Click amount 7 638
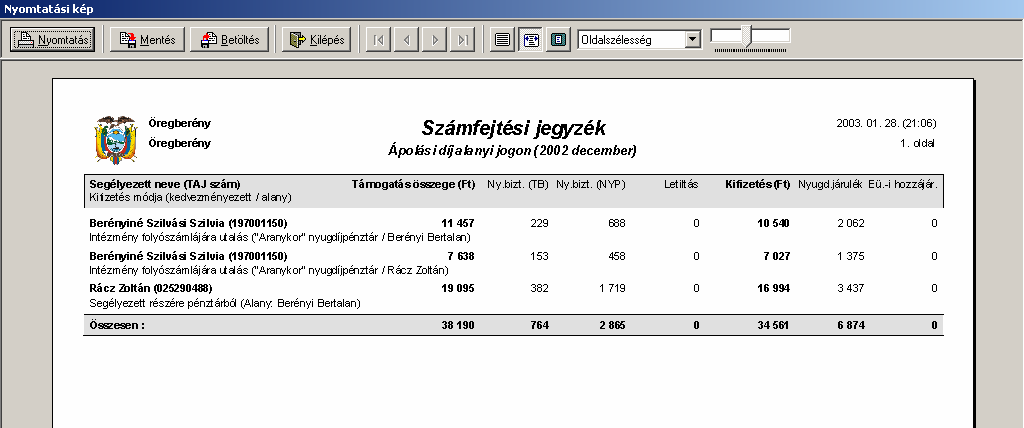This screenshot has height=428, width=1024. tap(461, 256)
